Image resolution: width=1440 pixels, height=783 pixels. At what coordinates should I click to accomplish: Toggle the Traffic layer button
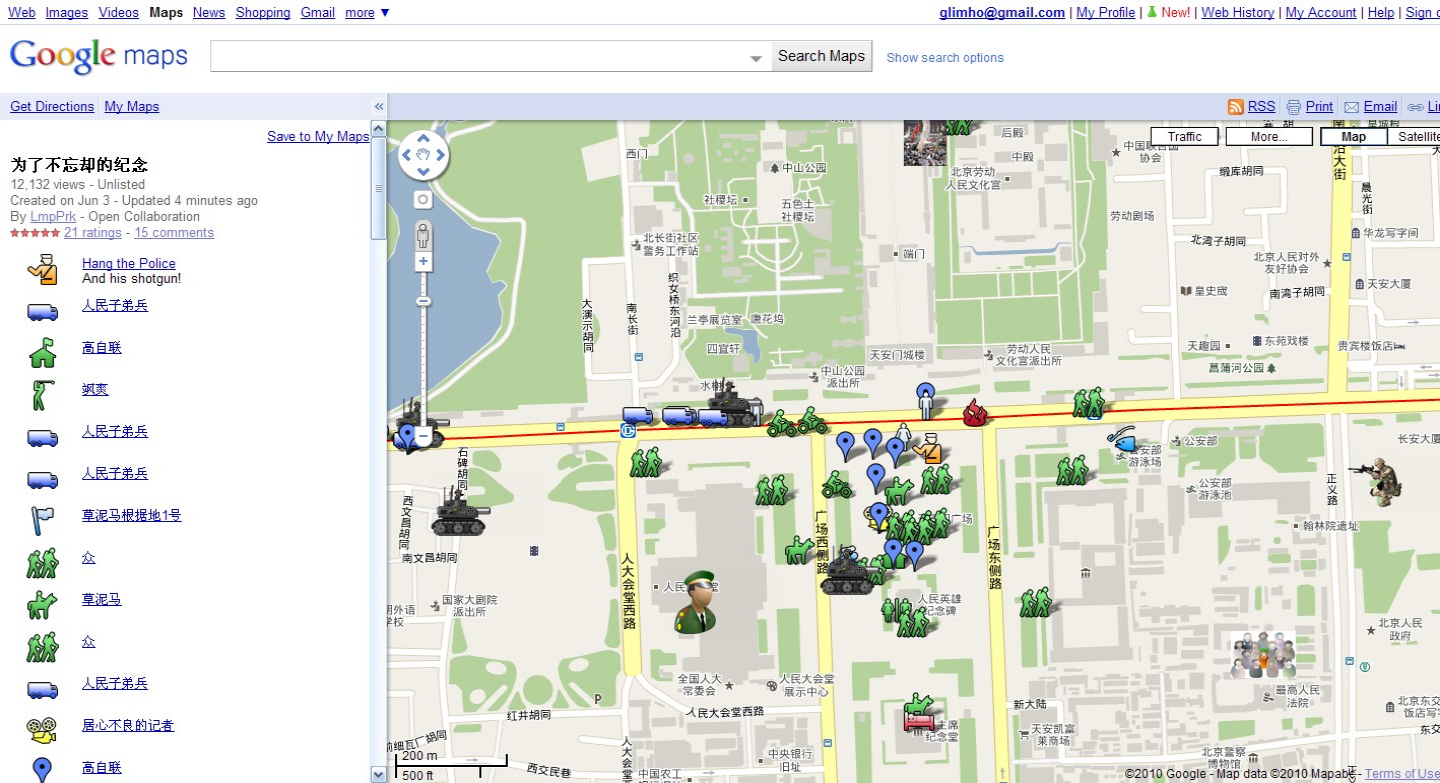pos(1184,137)
